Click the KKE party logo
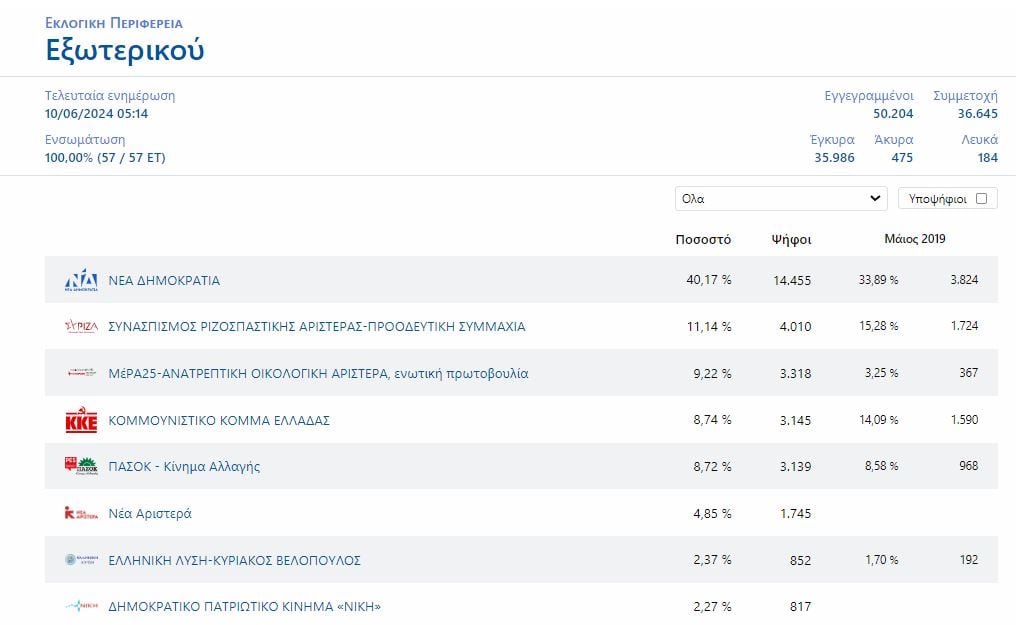 [x=81, y=420]
